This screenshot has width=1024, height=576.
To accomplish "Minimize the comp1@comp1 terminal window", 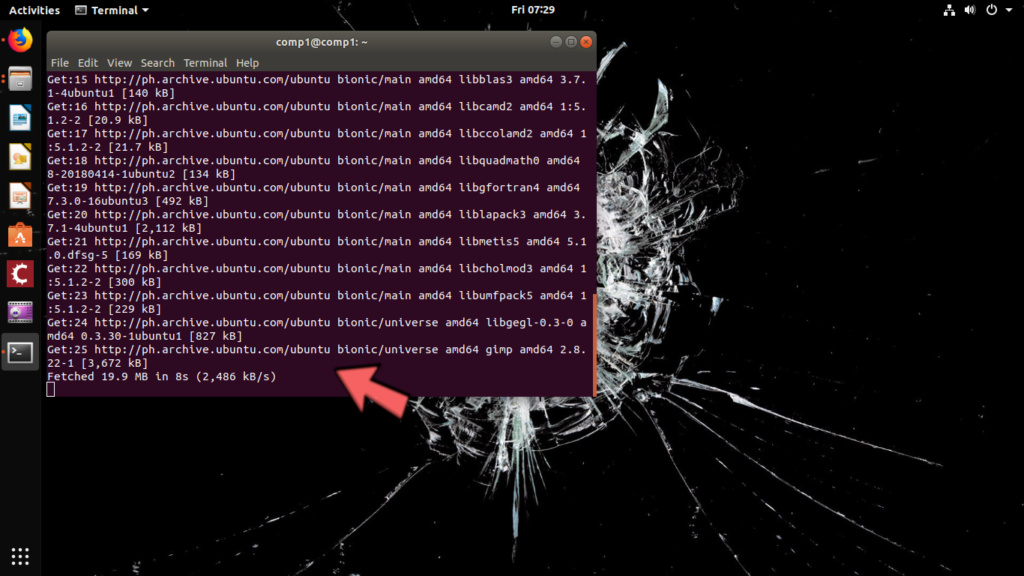I will coord(556,42).
